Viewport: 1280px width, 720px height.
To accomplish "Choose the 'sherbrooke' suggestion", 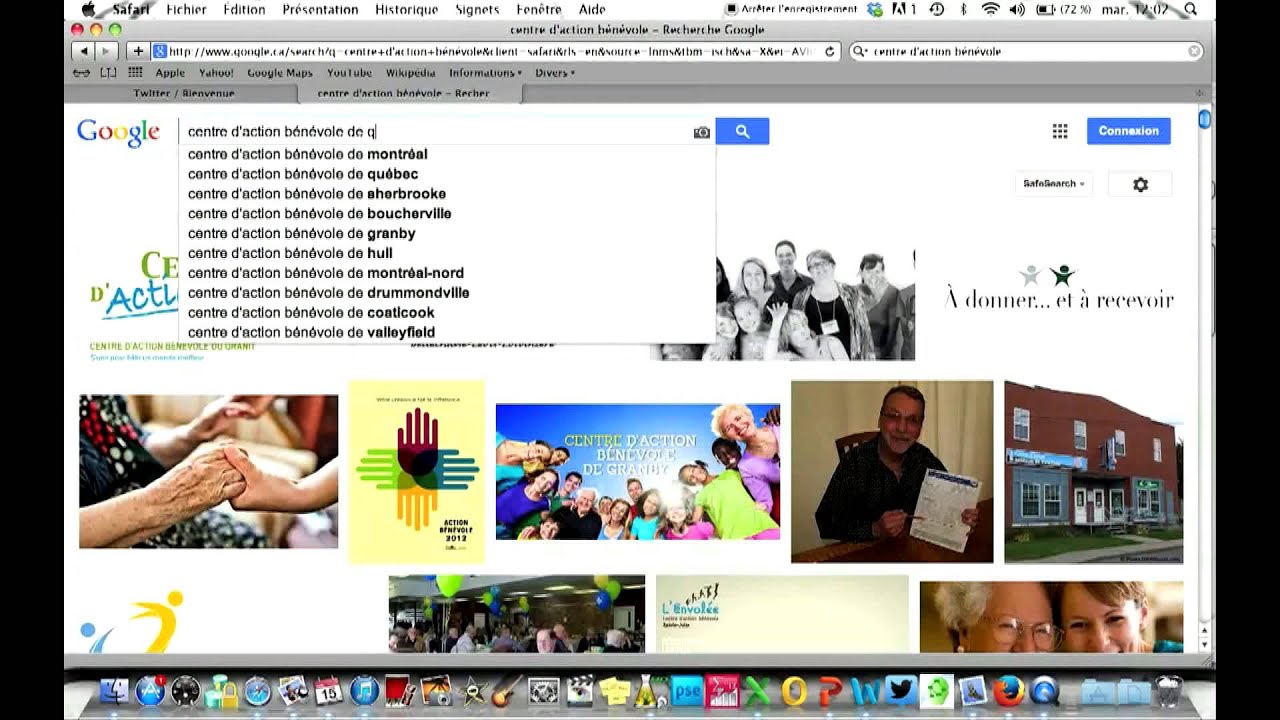I will click(x=448, y=194).
